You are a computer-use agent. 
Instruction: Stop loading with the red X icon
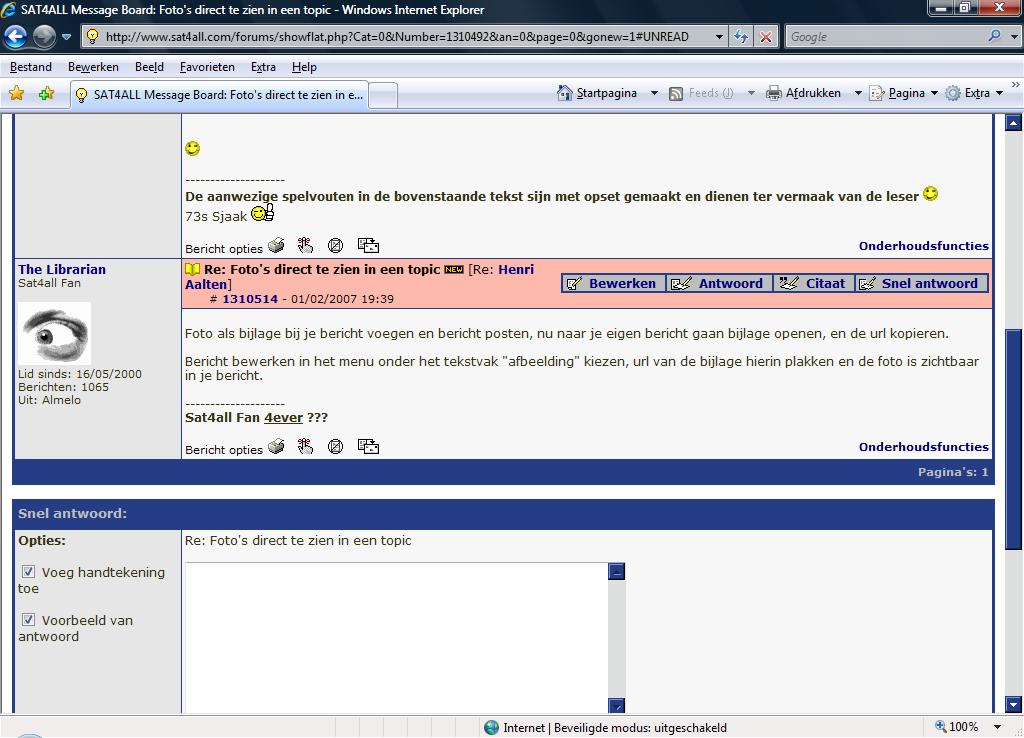pos(765,37)
